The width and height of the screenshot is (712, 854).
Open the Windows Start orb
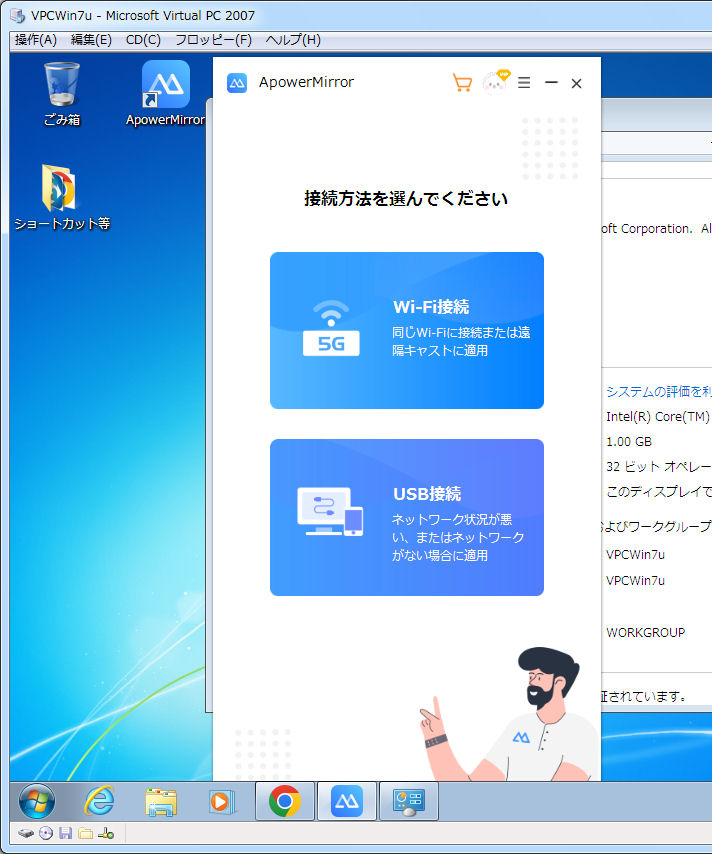[x=36, y=801]
